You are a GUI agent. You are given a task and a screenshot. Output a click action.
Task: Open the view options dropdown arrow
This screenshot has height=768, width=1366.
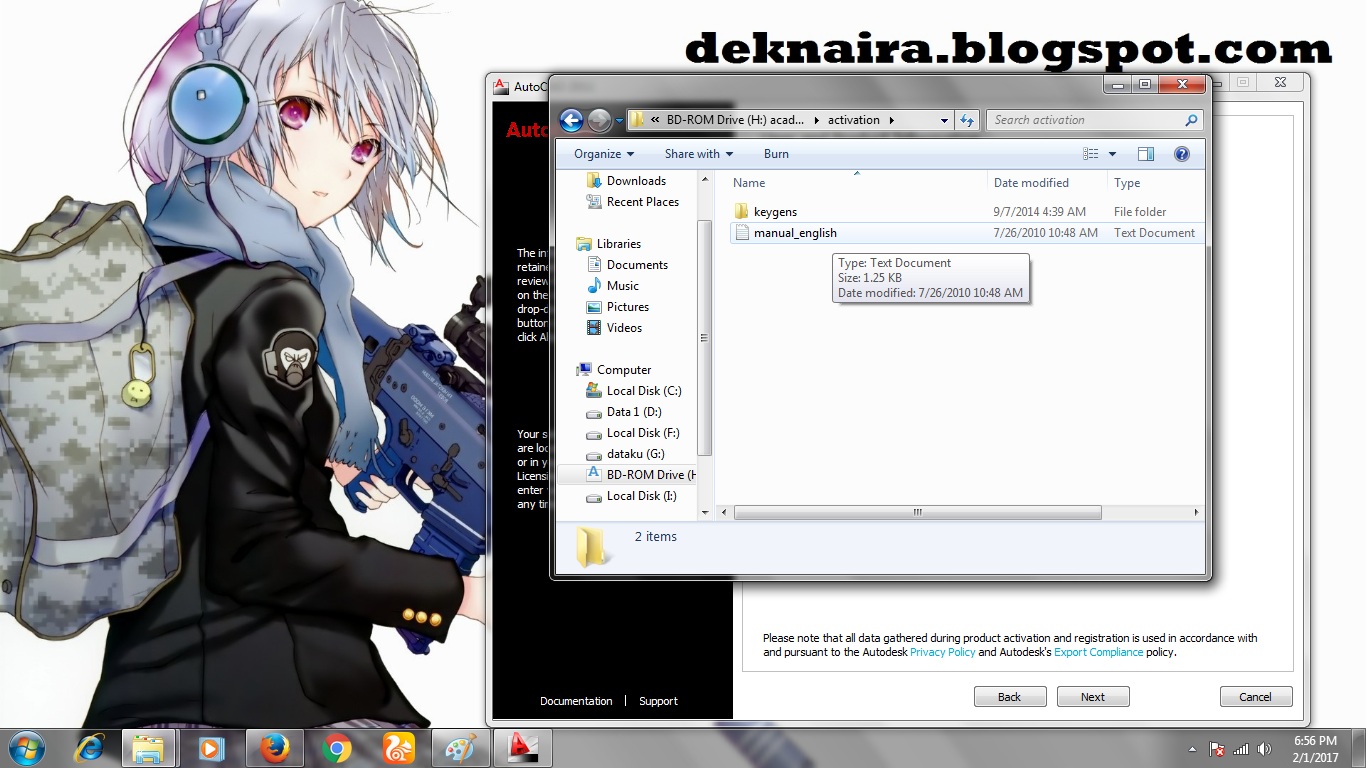click(1112, 154)
